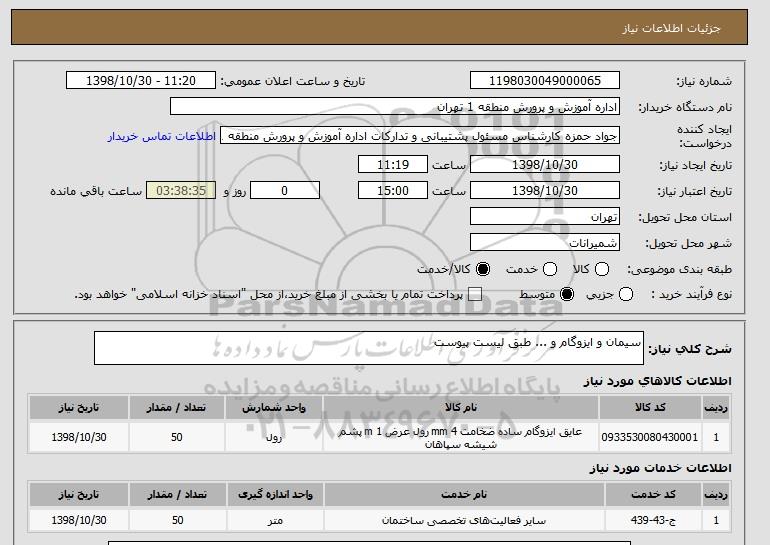This screenshot has height=545, width=770.
Task: Click the کد خدمت column header
Action: click(653, 494)
